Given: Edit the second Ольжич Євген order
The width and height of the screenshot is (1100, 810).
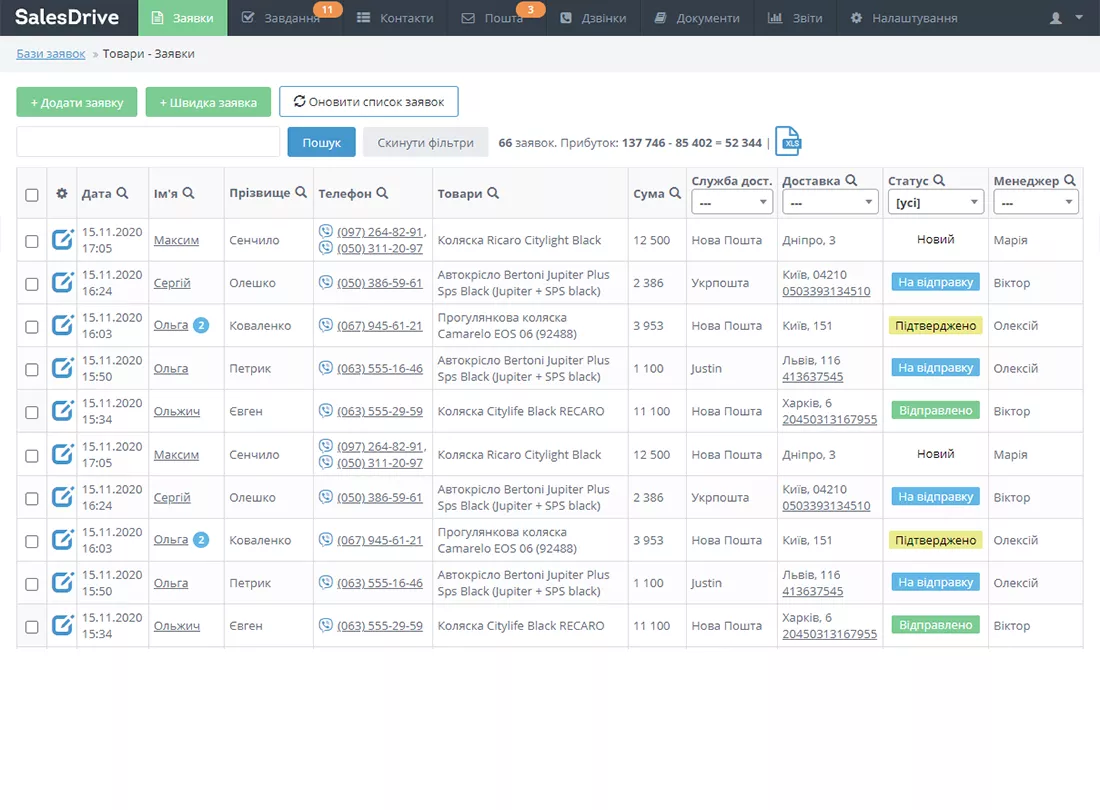Looking at the screenshot, I should click(x=62, y=626).
